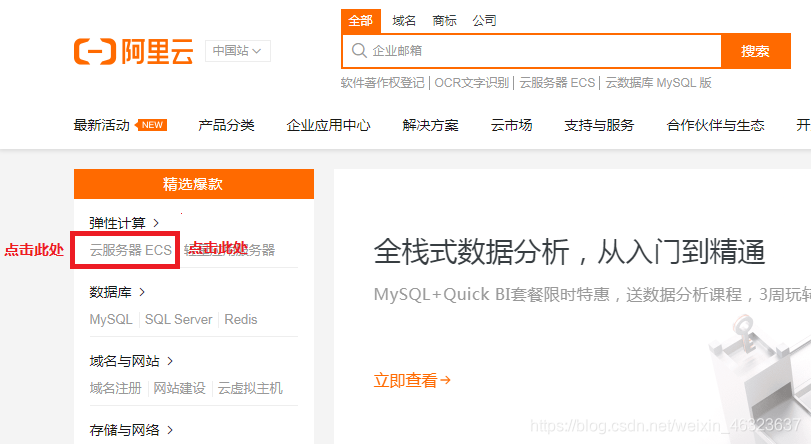Click the 云虚拟主机 link
Viewport: 811px width, 444px height.
click(250, 388)
